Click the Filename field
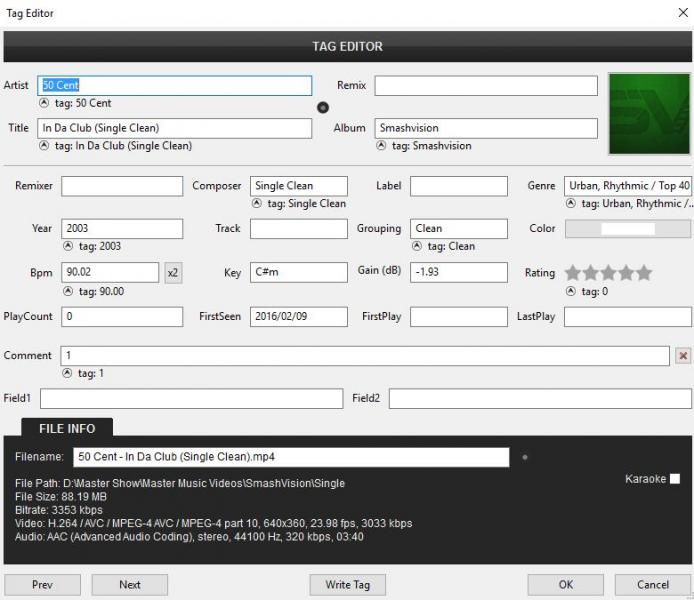The height and width of the screenshot is (600, 694). (291, 457)
